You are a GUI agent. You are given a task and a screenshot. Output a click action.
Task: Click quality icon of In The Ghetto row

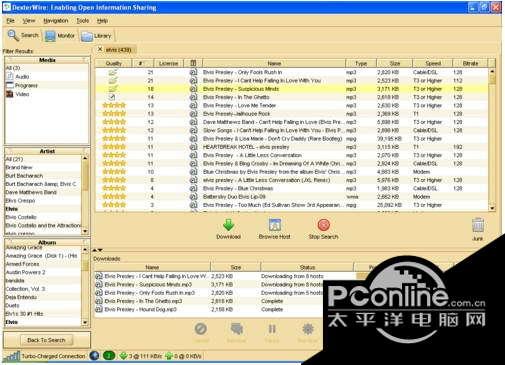[112, 97]
